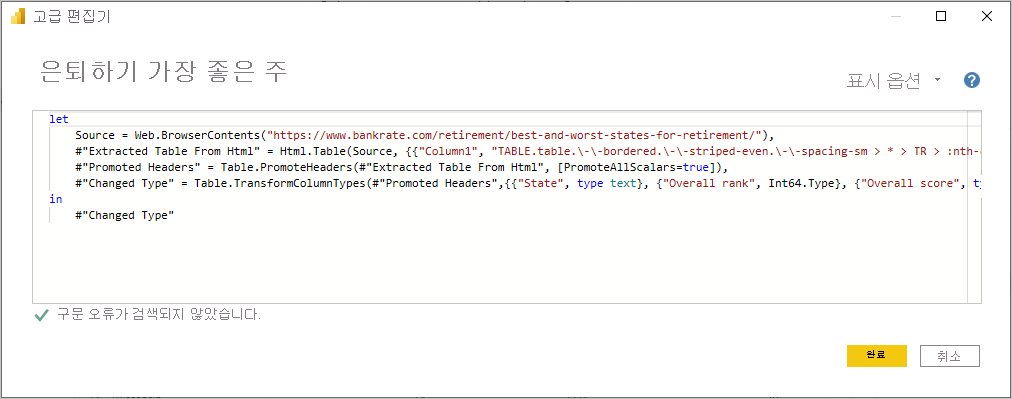Click the 완료 button
The image size is (1012, 399).
876,356
